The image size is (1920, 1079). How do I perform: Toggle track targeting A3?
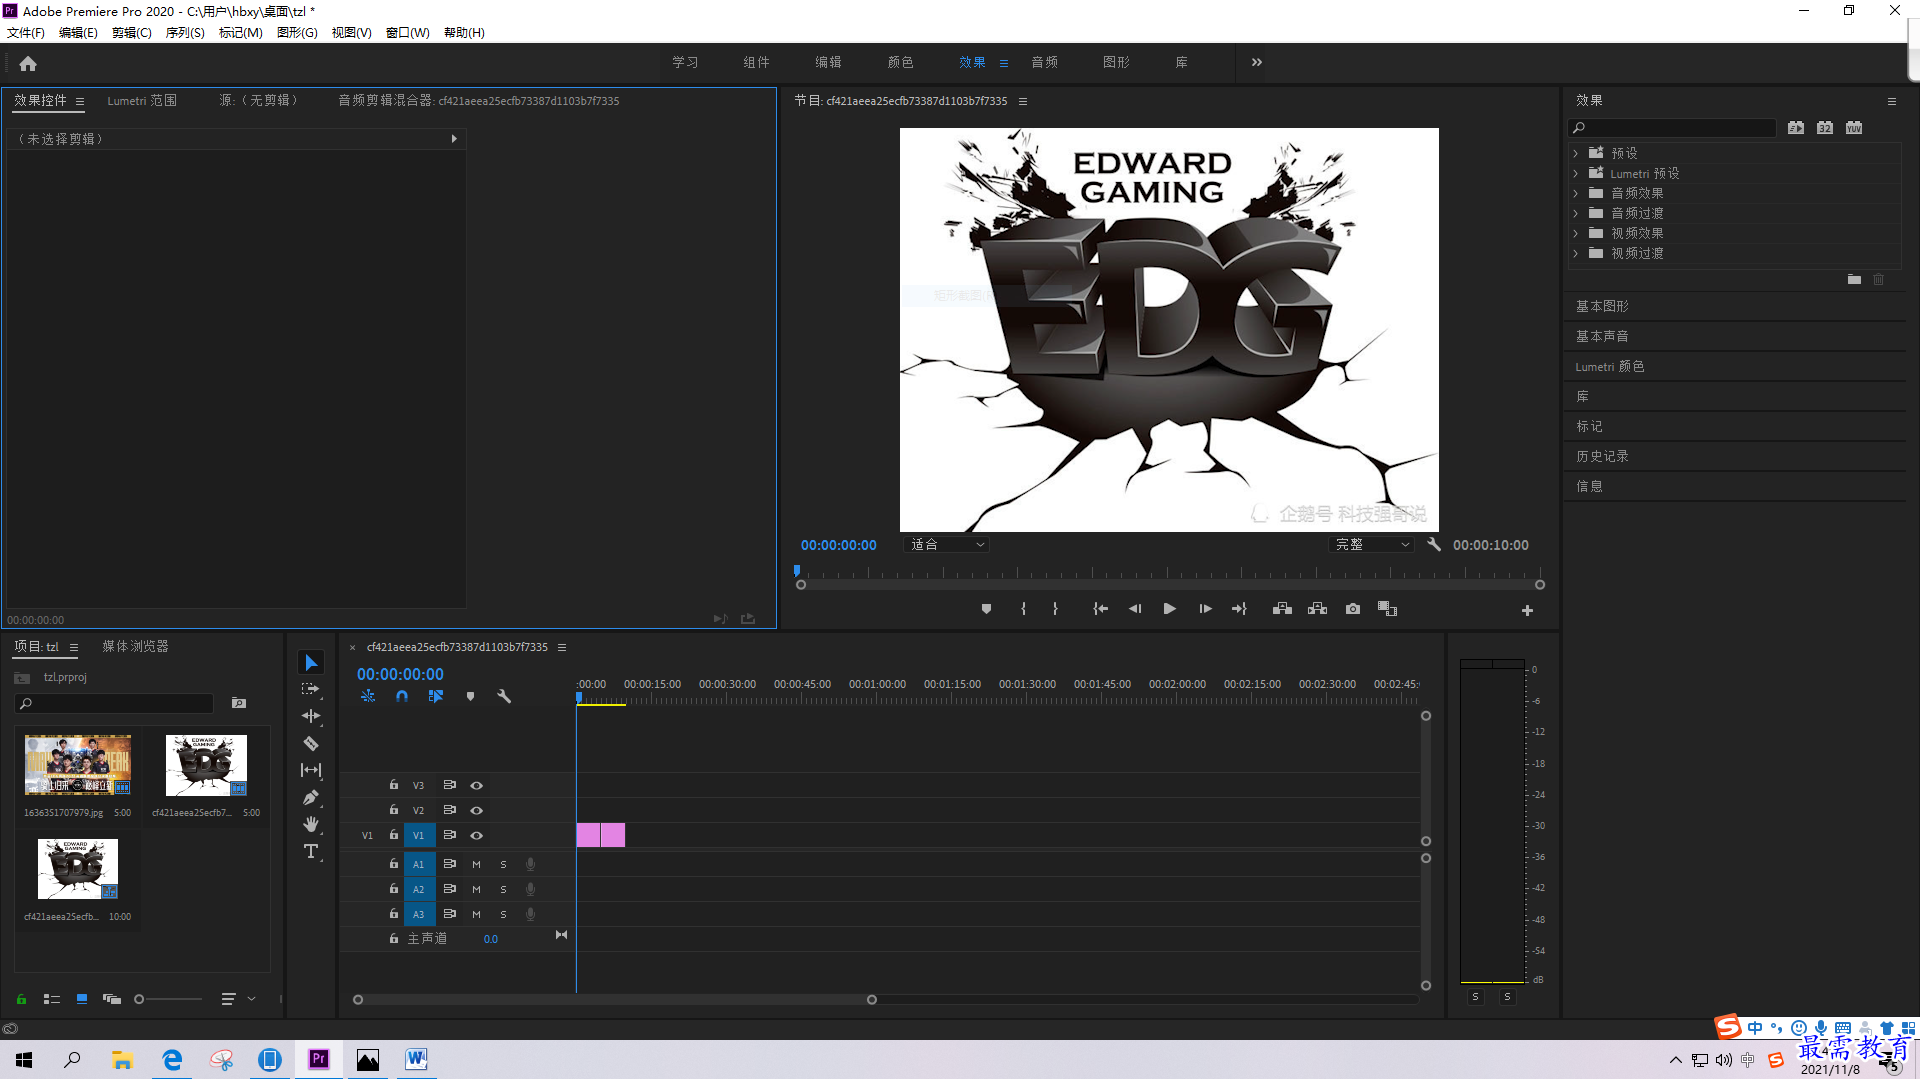pyautogui.click(x=419, y=914)
